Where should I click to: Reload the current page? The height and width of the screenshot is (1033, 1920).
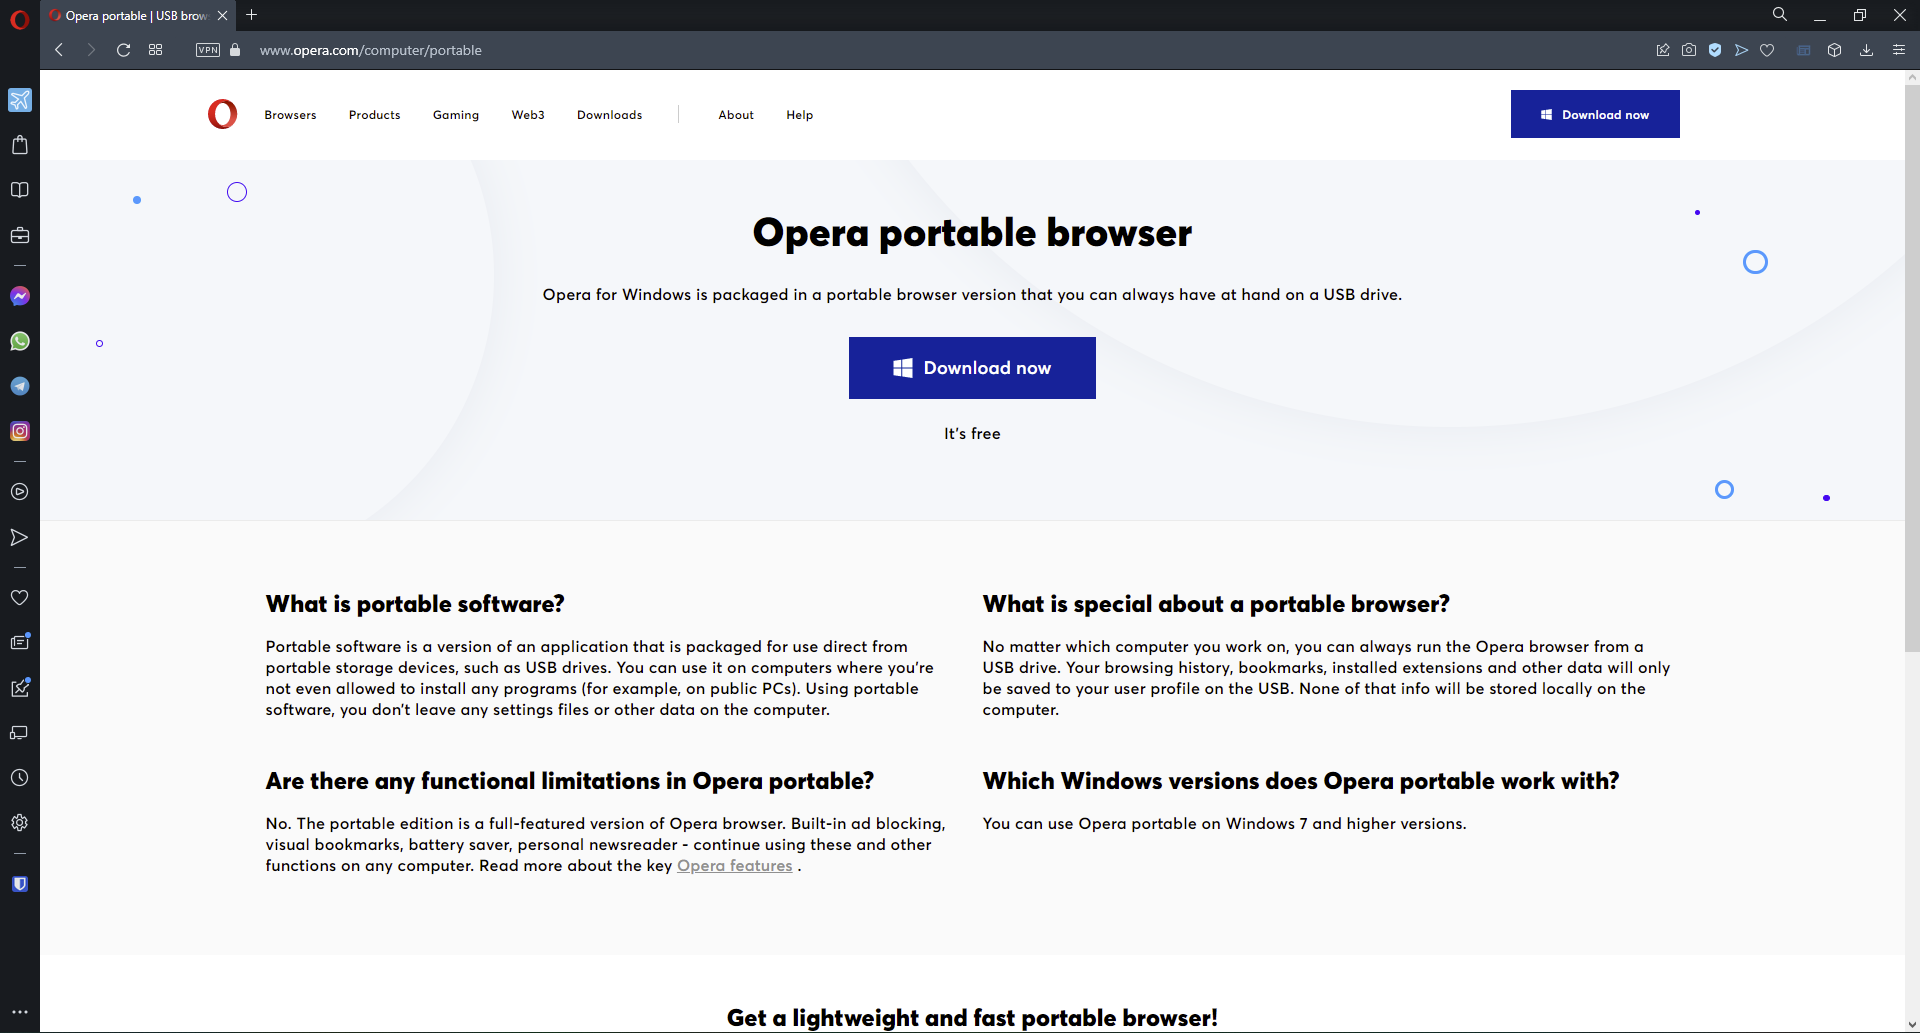(x=124, y=50)
